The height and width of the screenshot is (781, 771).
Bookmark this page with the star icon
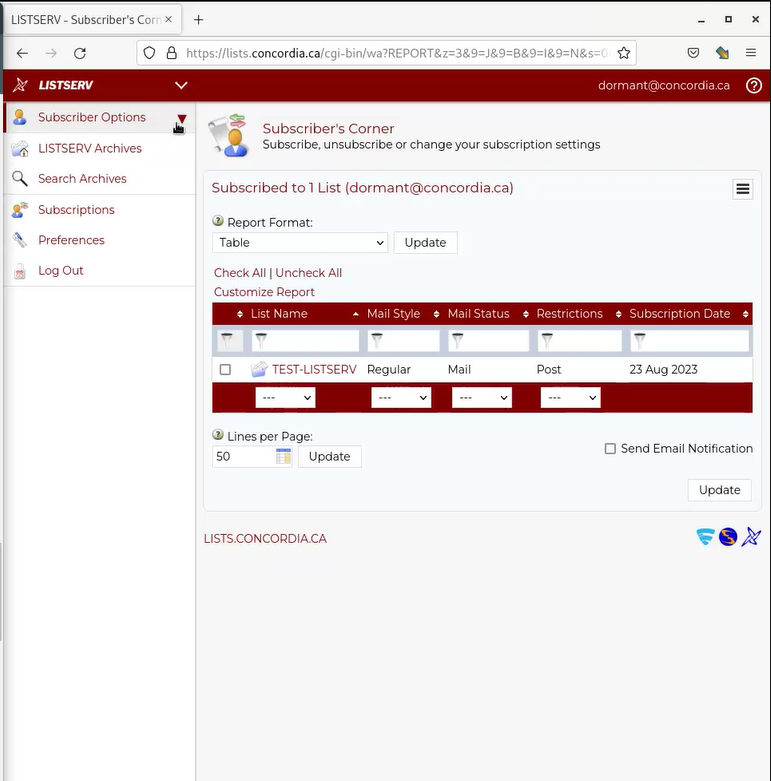pyautogui.click(x=624, y=53)
